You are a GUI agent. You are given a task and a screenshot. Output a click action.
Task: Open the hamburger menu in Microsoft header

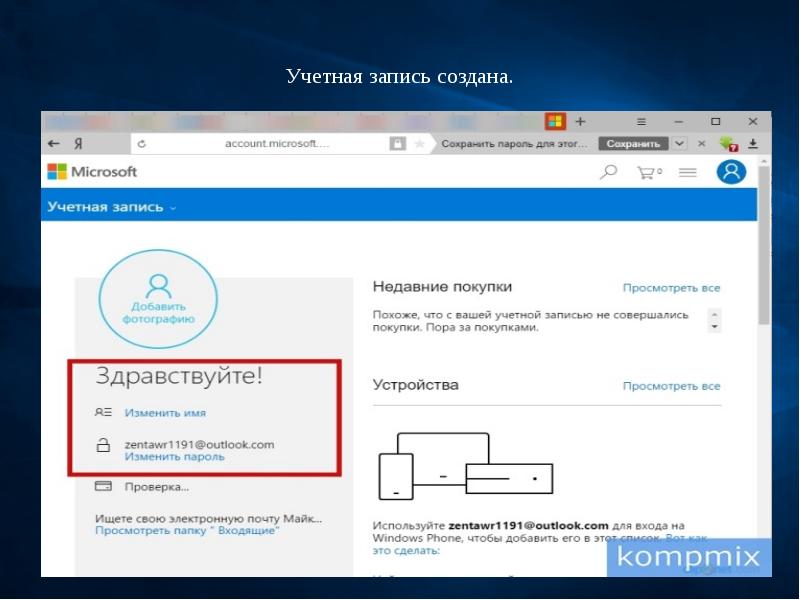(x=687, y=172)
